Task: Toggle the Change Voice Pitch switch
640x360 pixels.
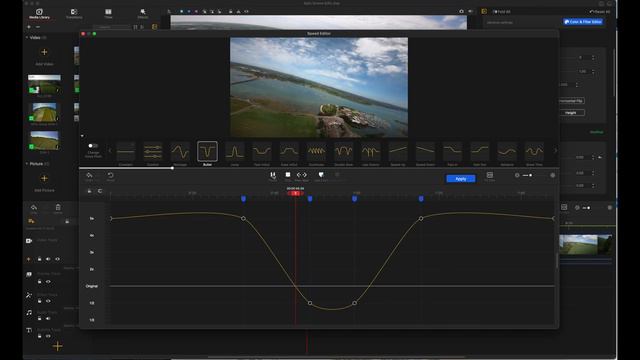Action: 93,146
